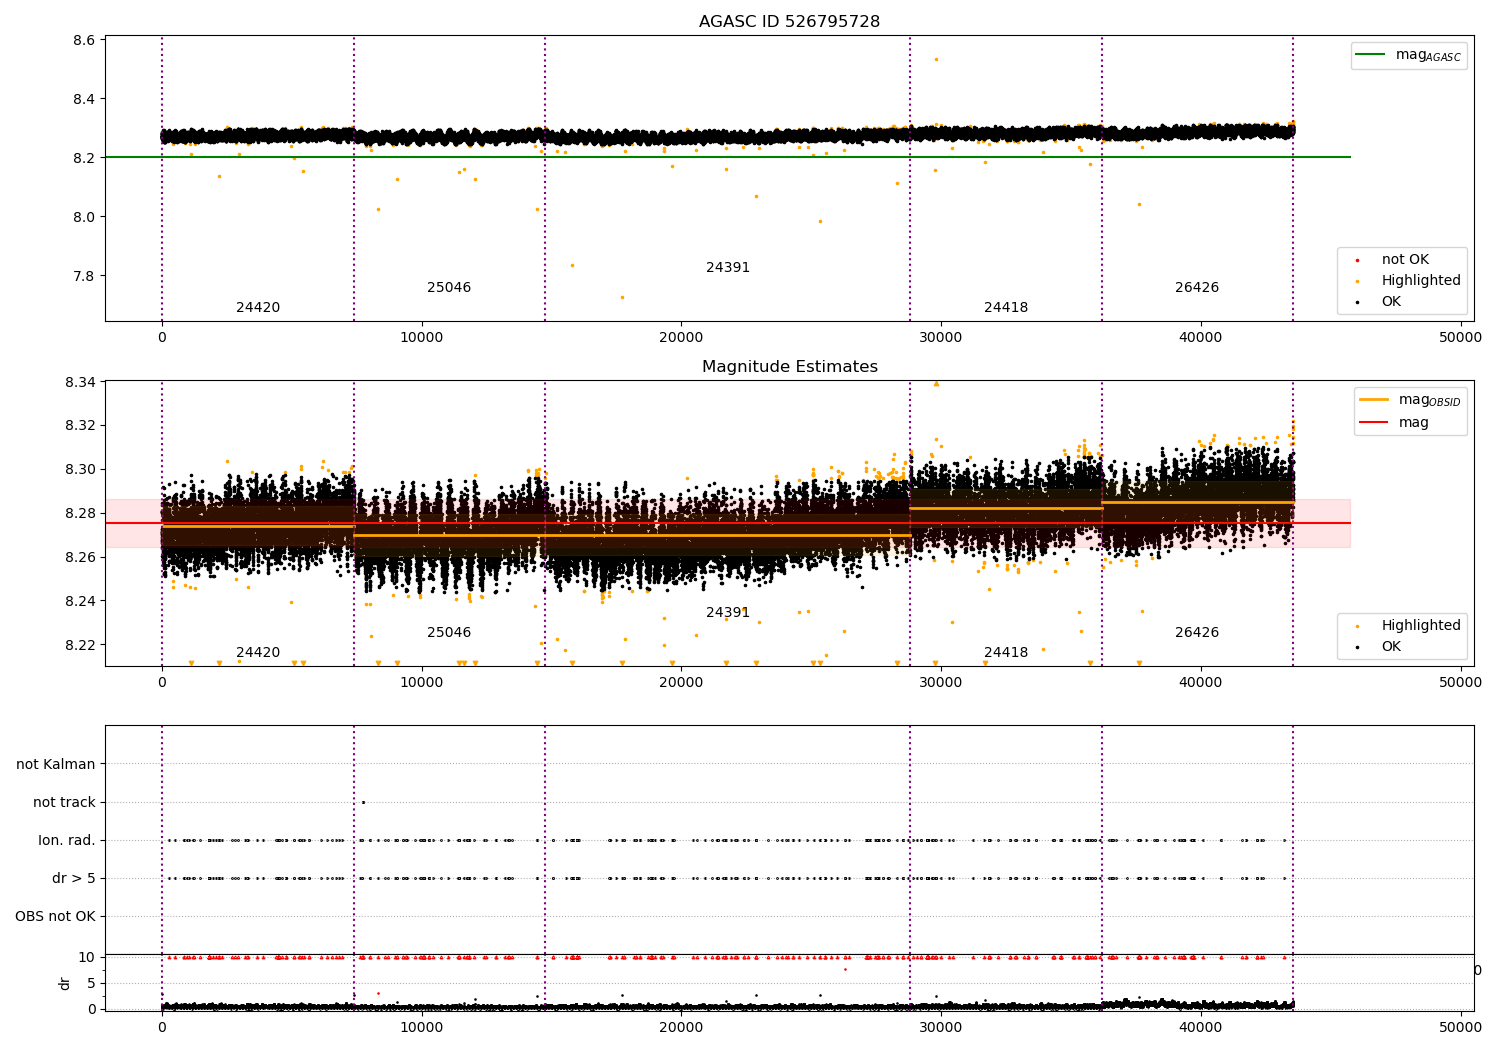Click the '24391' label in the top plot
This screenshot has height=1050, width=1500.
tap(728, 268)
